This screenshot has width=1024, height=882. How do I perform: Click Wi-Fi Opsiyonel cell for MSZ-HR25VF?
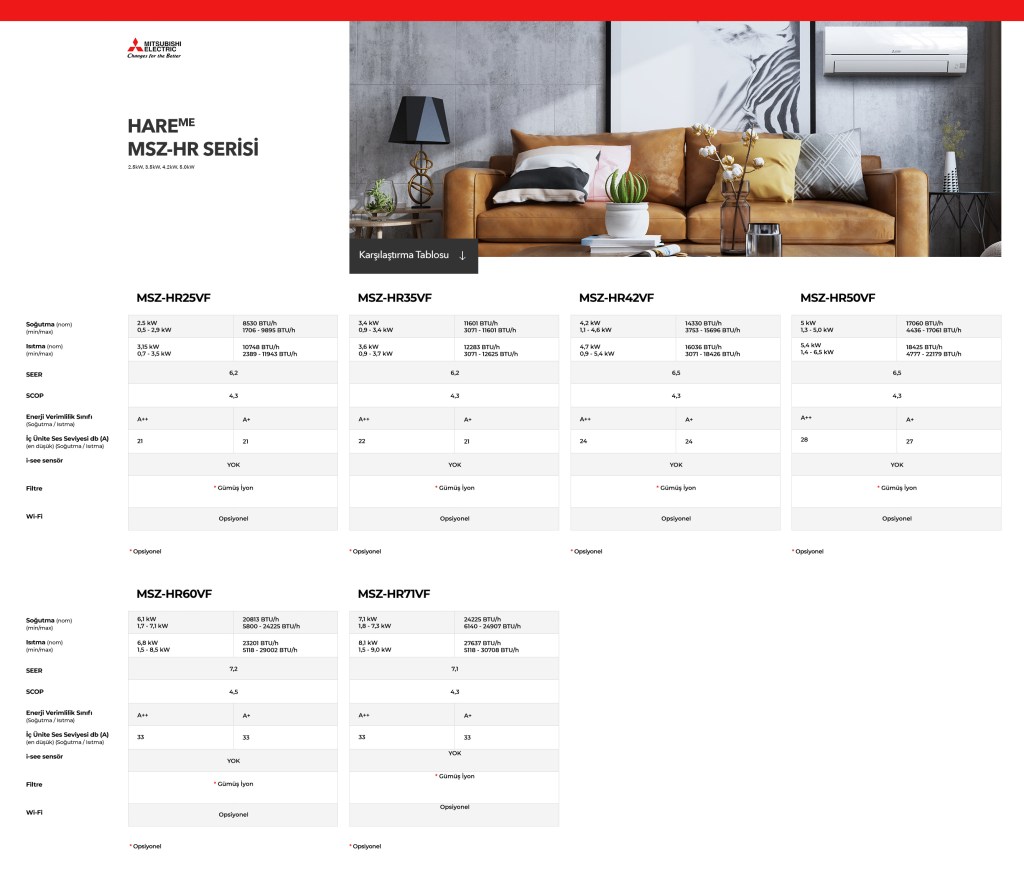pyautogui.click(x=233, y=518)
